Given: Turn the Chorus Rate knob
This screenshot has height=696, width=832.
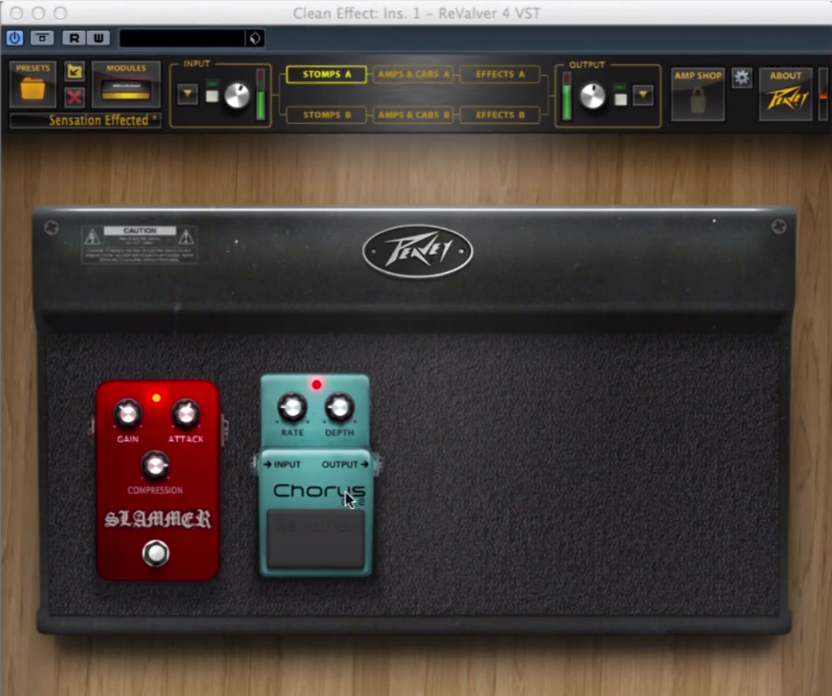Looking at the screenshot, I should point(292,407).
